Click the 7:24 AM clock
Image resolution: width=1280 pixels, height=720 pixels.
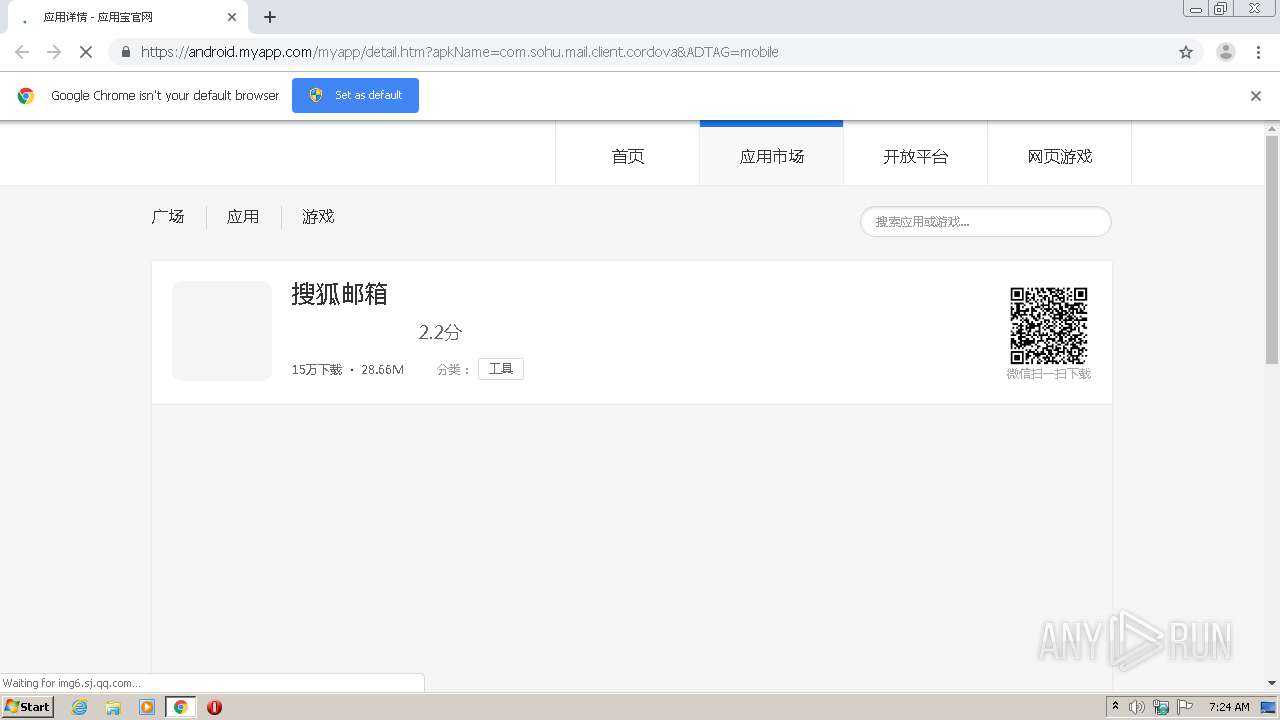pyautogui.click(x=1229, y=707)
